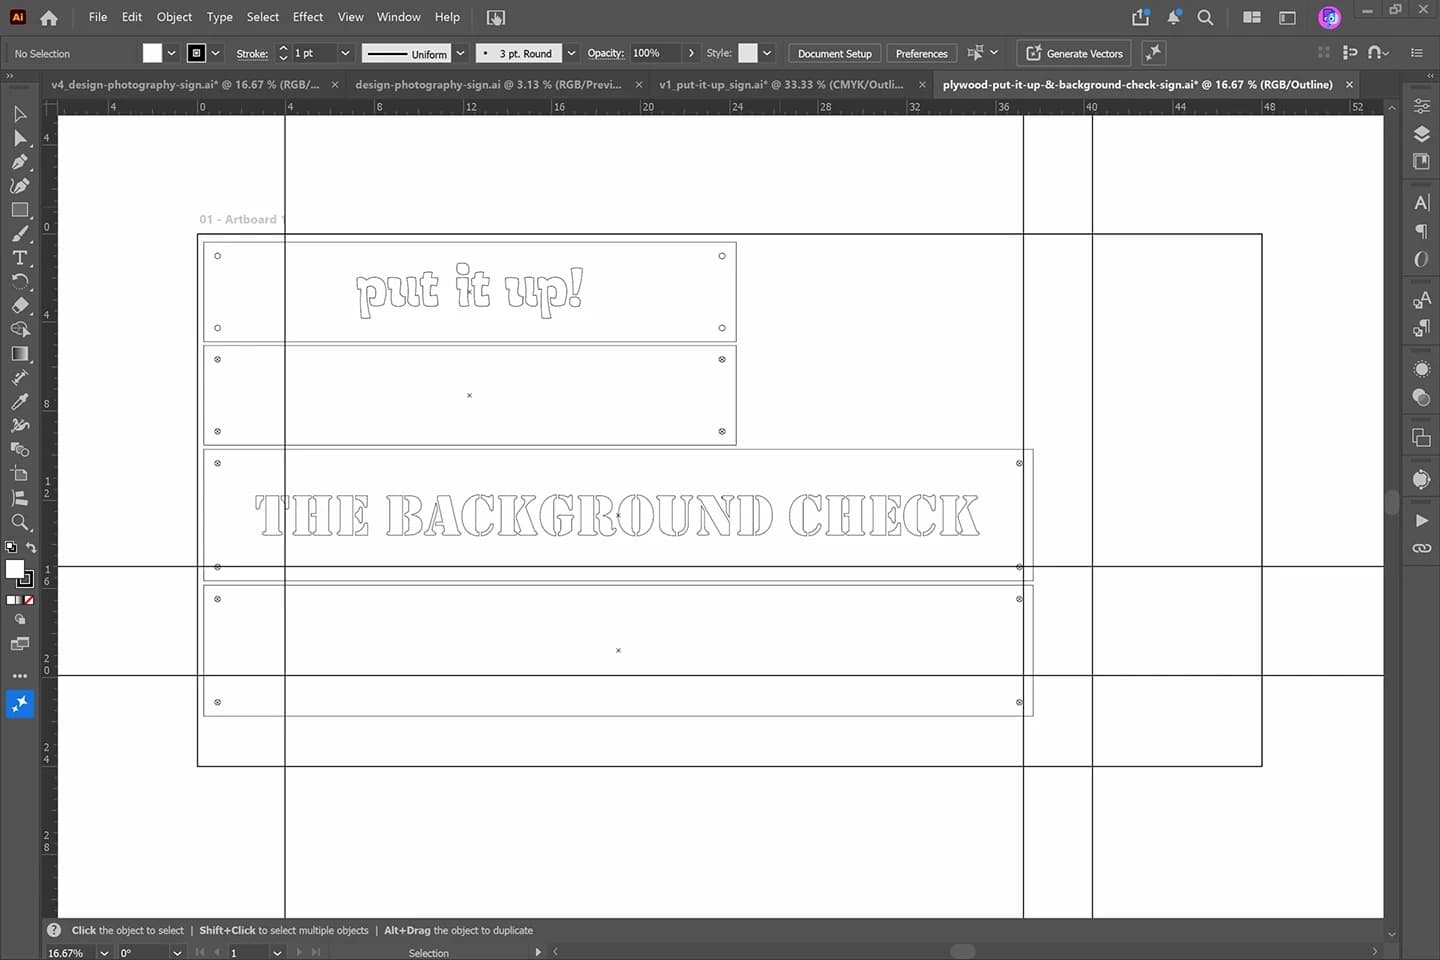Toggle the blue generative AI sparkle button
Screen dimensions: 1440x960
[19, 705]
